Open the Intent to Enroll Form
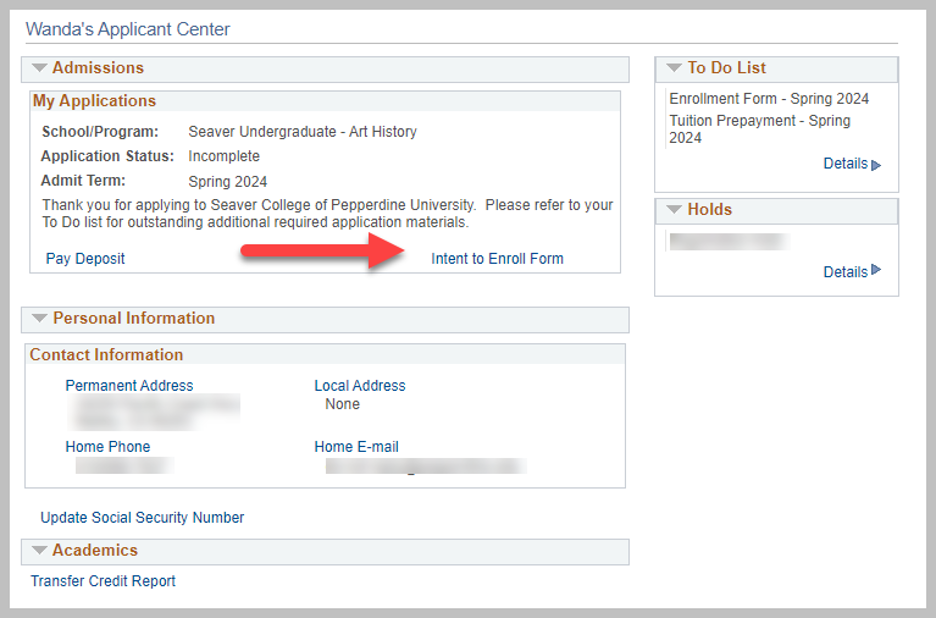This screenshot has width=936, height=618. point(497,259)
